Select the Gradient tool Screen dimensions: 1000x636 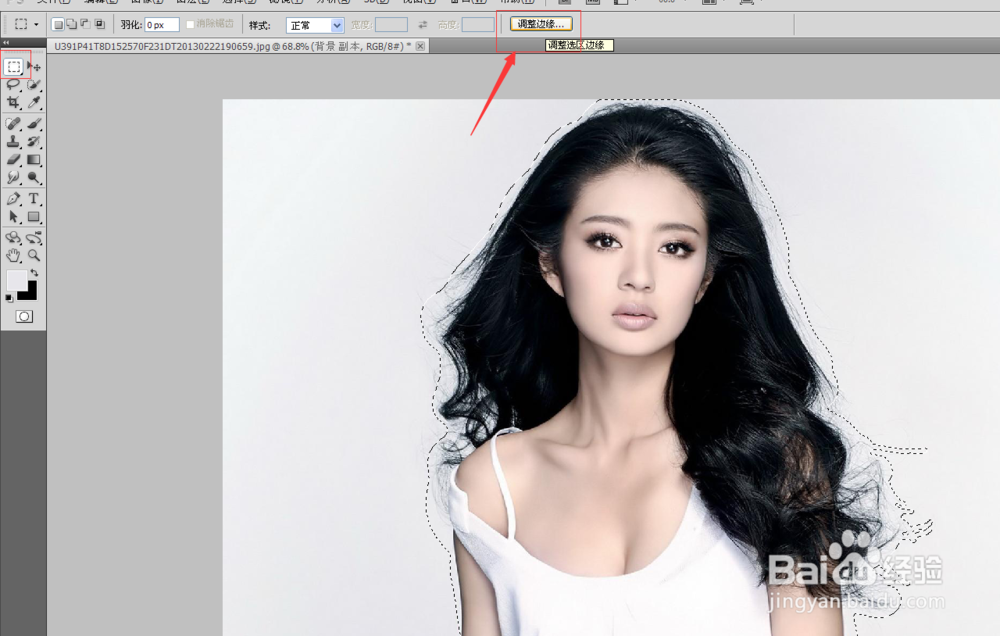pyautogui.click(x=34, y=159)
